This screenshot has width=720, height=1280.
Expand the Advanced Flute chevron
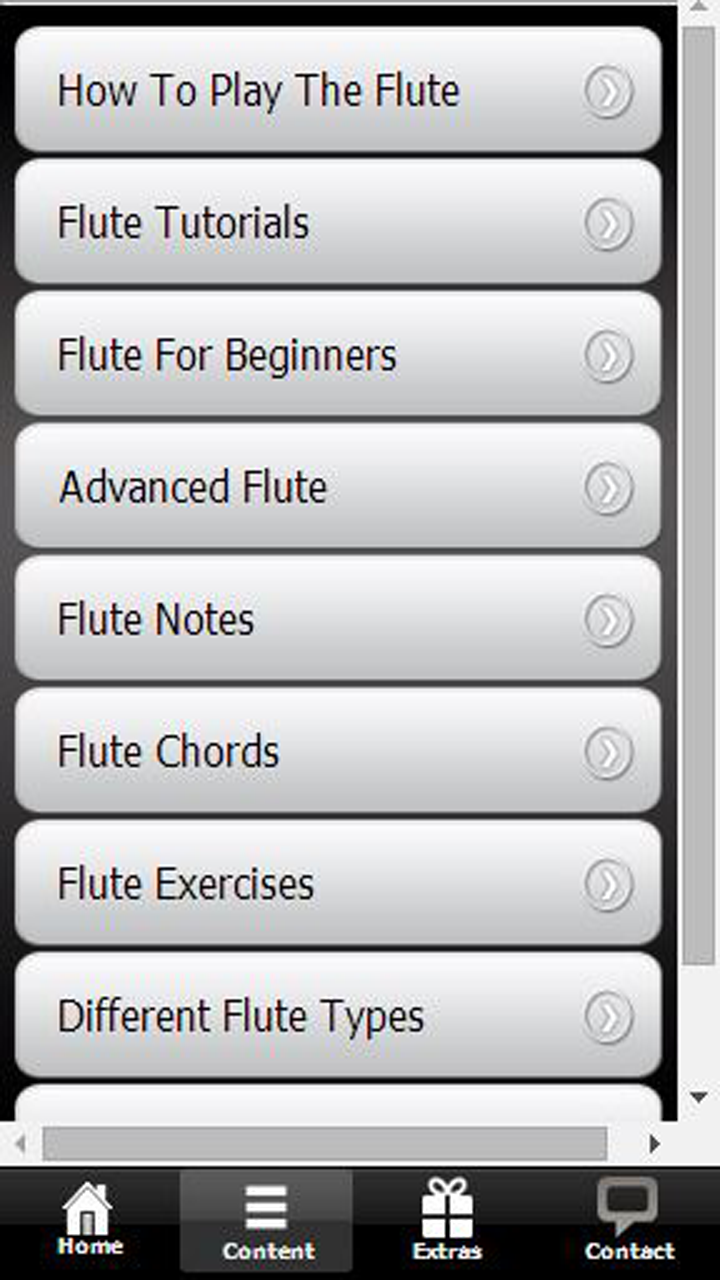pos(608,487)
